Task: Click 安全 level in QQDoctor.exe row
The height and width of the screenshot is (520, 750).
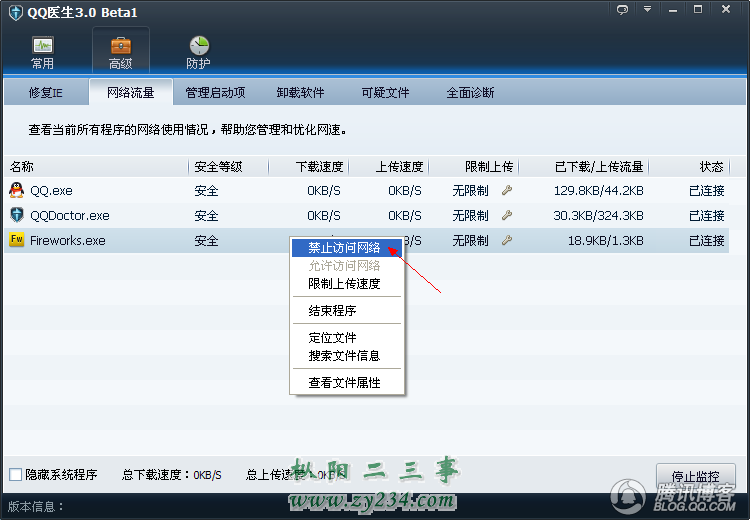Action: coord(206,216)
